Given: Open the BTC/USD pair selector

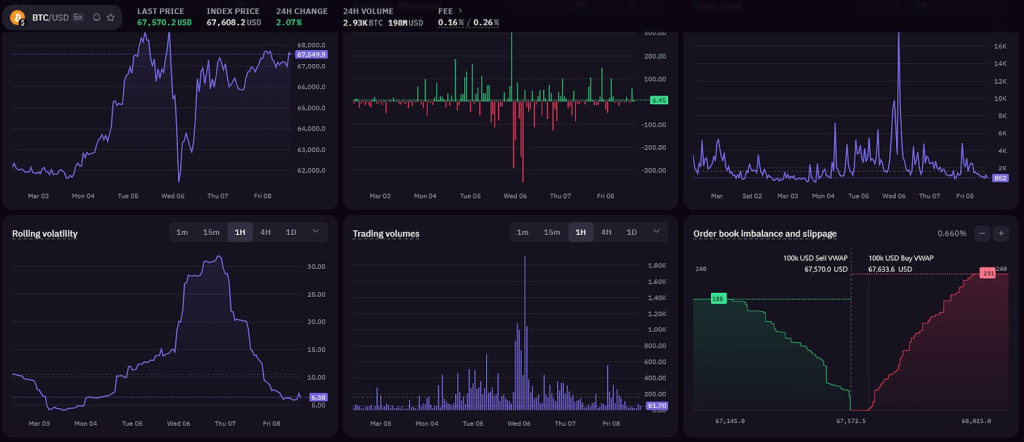Looking at the screenshot, I should [50, 17].
